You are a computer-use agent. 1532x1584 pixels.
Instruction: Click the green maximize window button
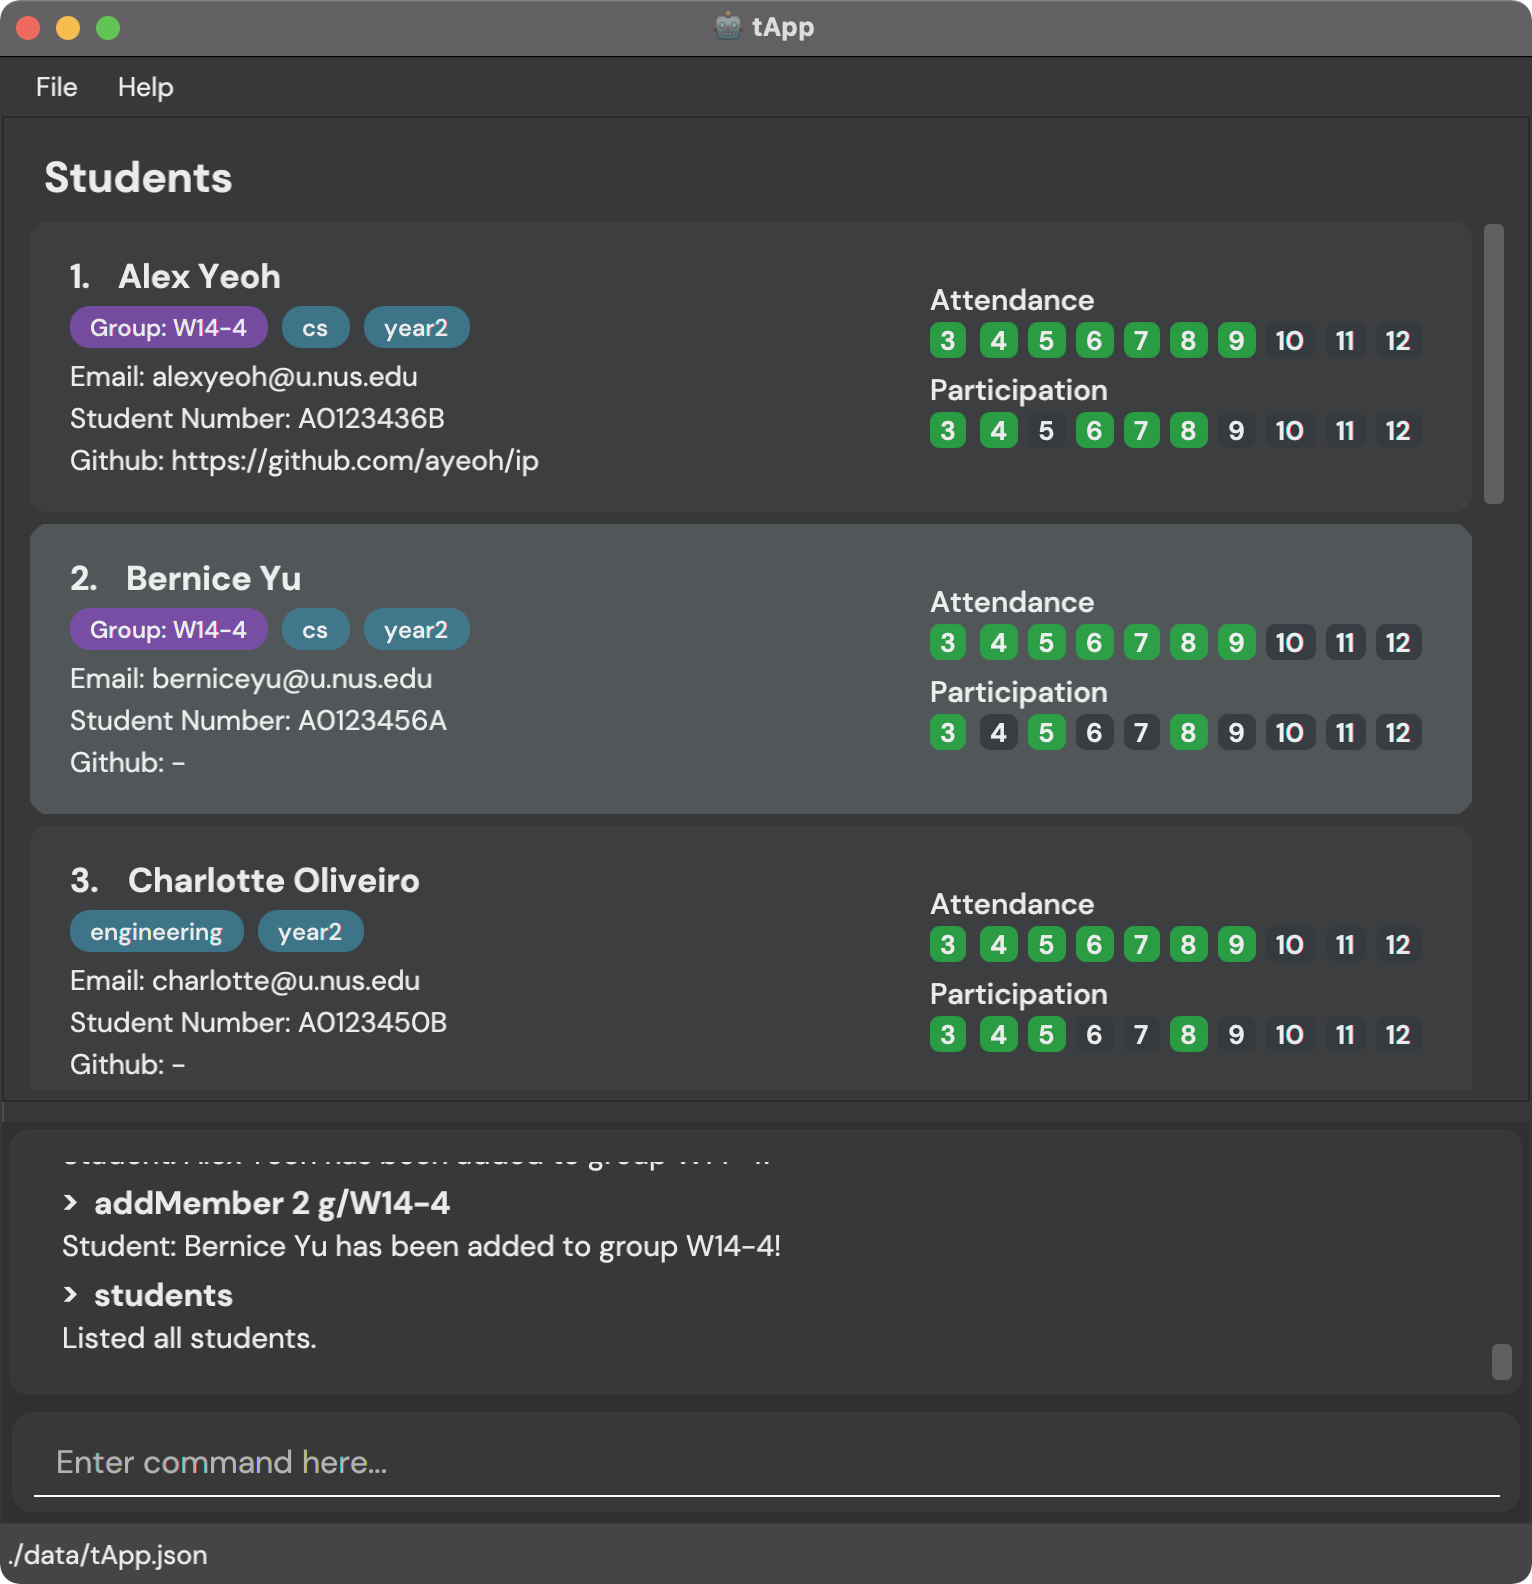point(108,28)
